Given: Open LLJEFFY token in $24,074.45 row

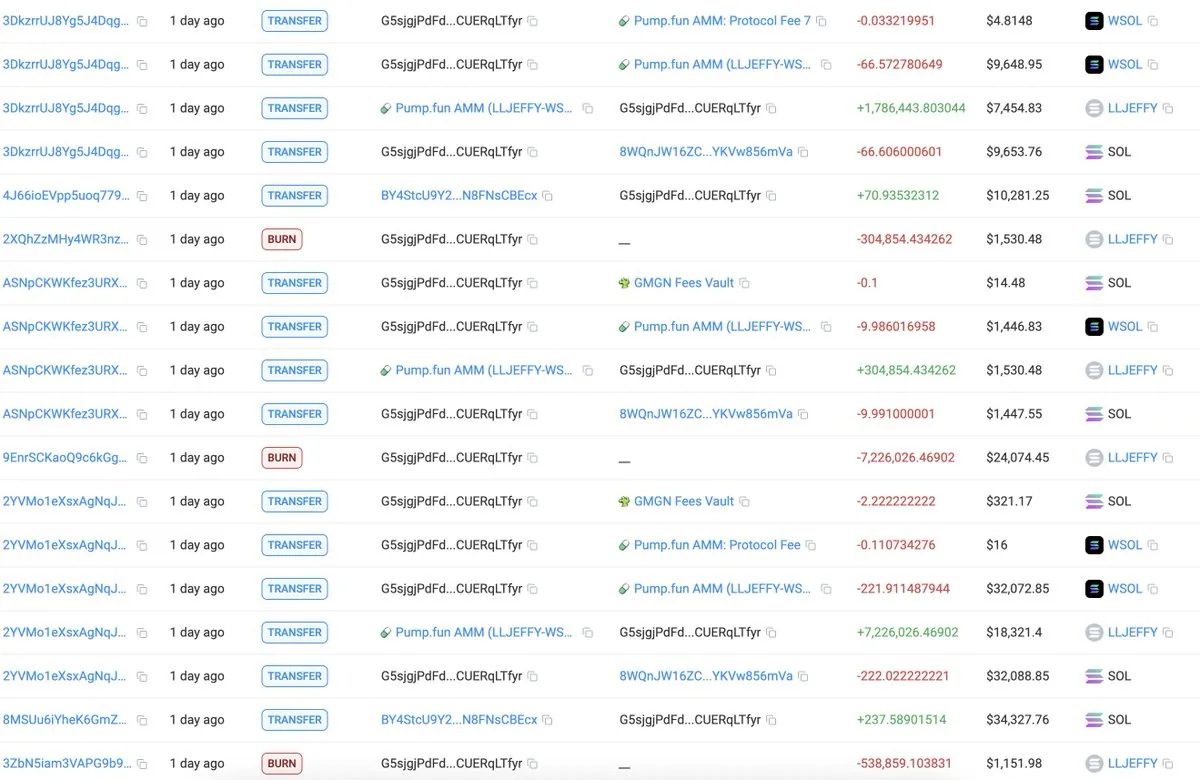Looking at the screenshot, I should pos(1132,458).
